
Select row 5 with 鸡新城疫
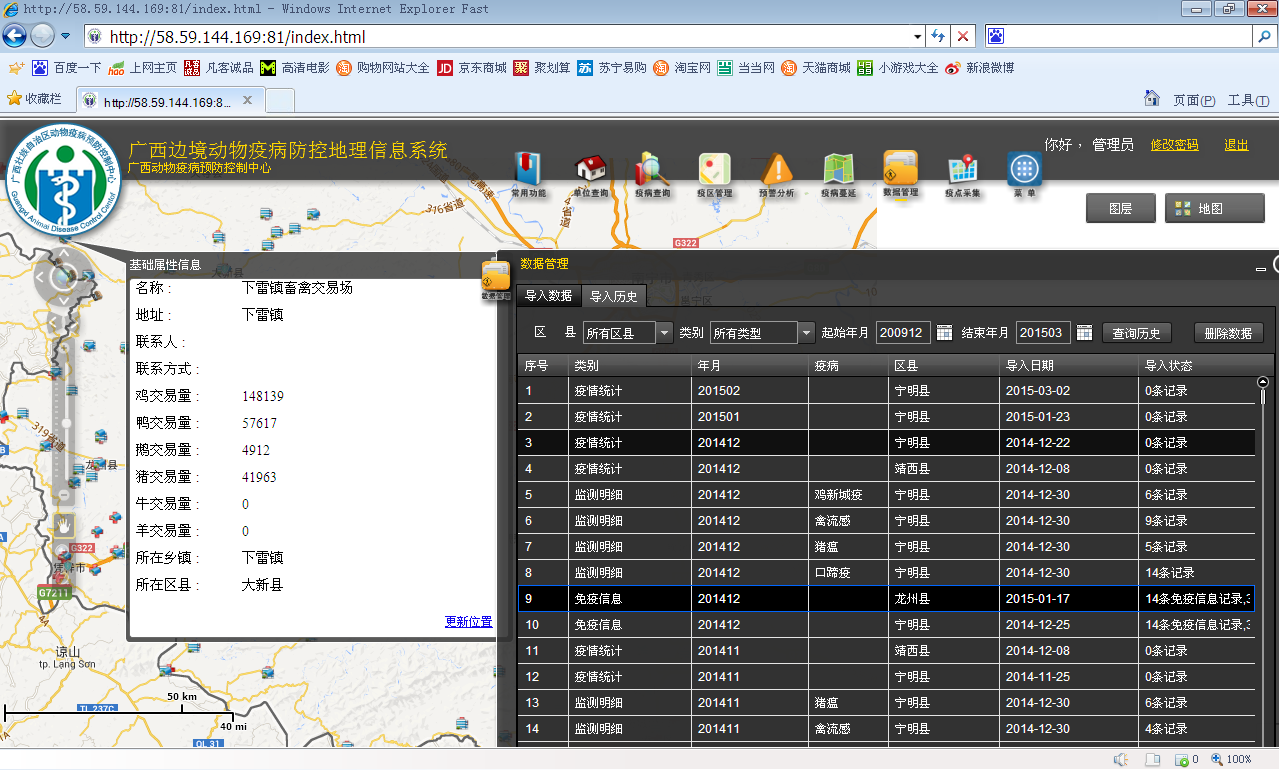tap(886, 495)
